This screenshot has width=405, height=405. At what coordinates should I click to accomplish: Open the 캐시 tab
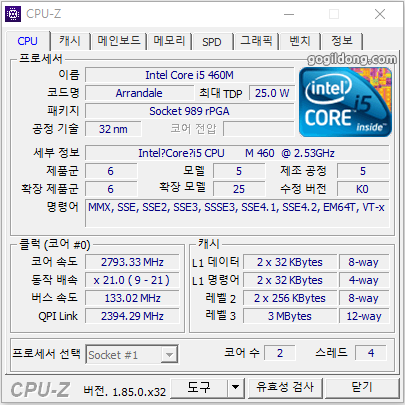(x=70, y=41)
